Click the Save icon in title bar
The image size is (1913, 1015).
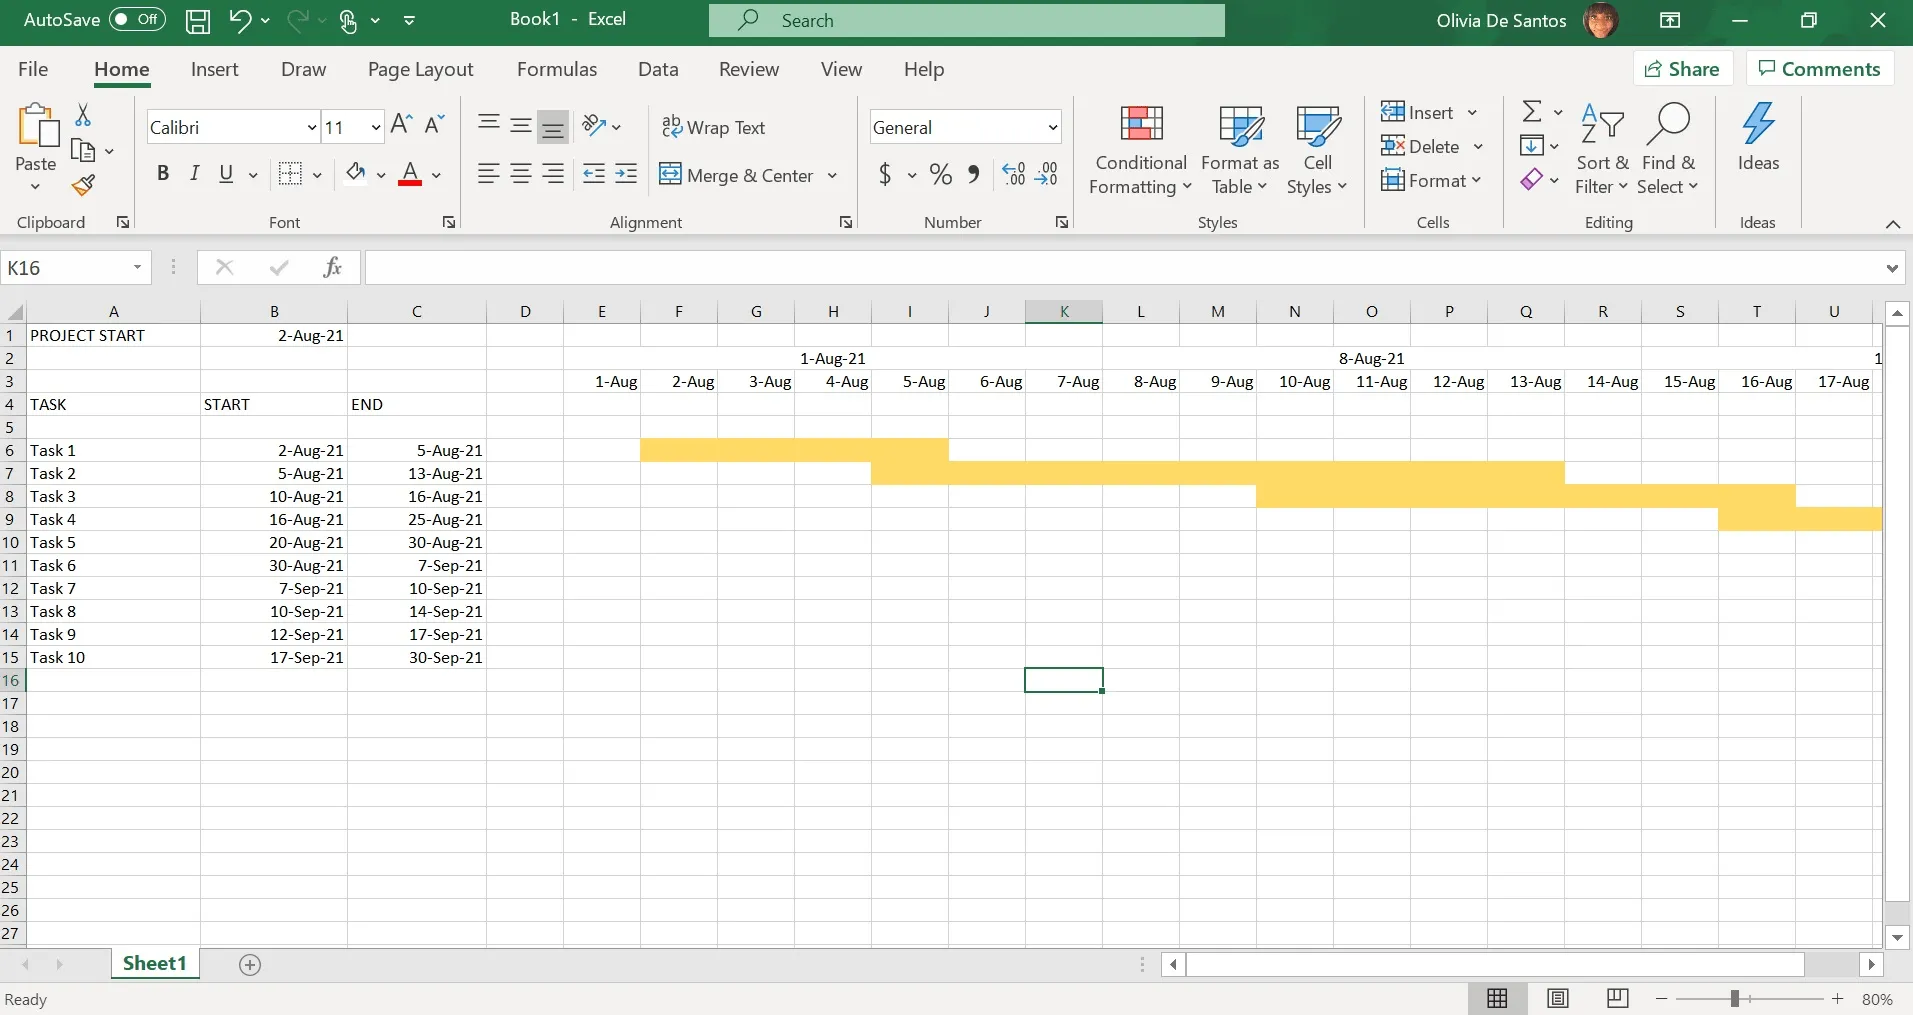pos(198,21)
